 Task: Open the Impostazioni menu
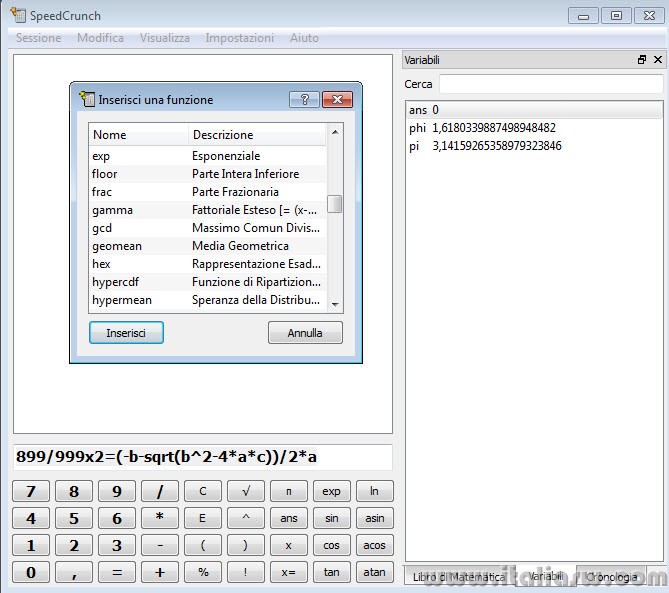tap(239, 38)
